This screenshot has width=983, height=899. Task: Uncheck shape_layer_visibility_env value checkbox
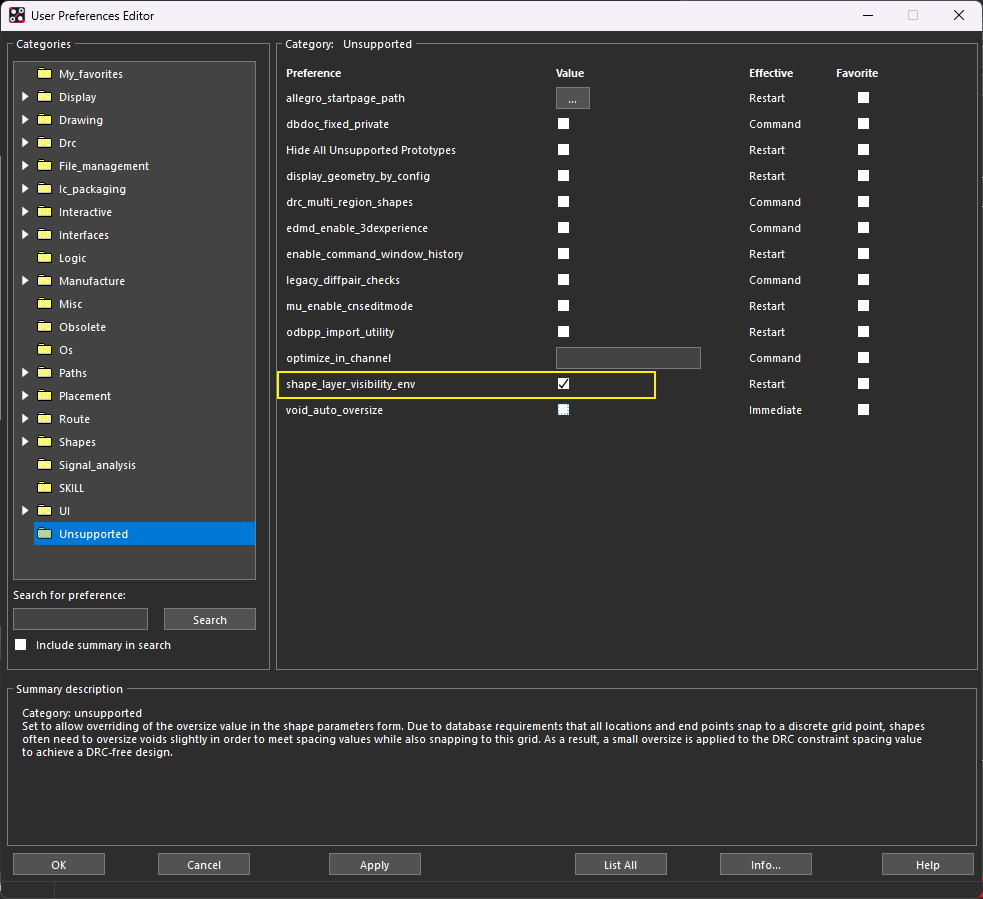click(564, 384)
